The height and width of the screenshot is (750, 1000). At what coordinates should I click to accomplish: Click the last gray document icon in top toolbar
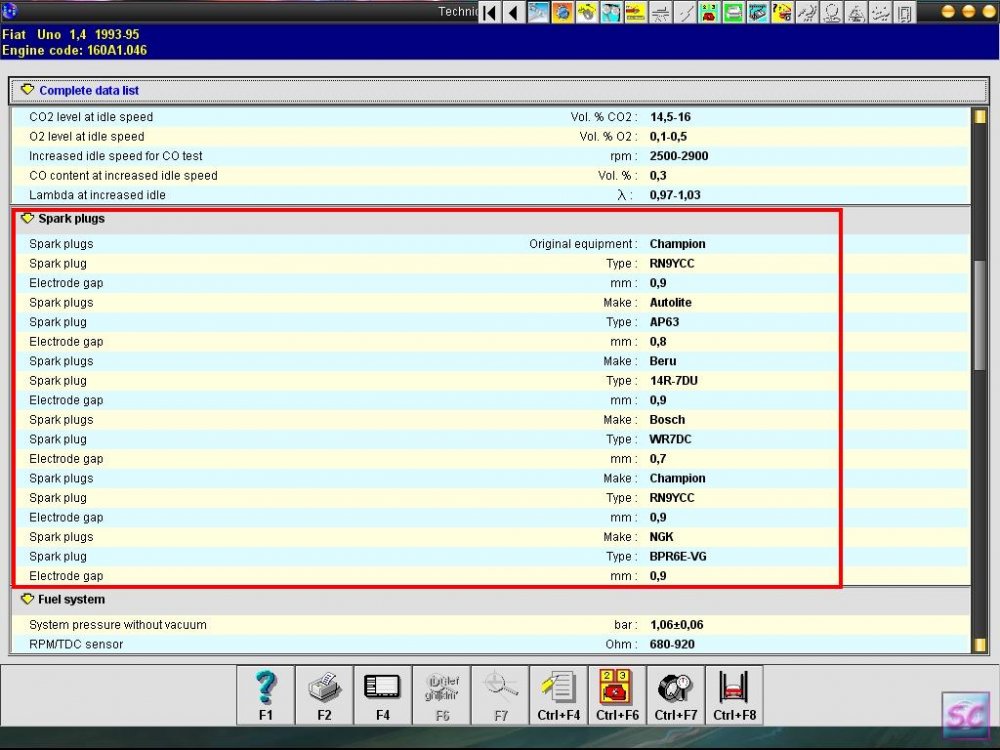click(904, 12)
